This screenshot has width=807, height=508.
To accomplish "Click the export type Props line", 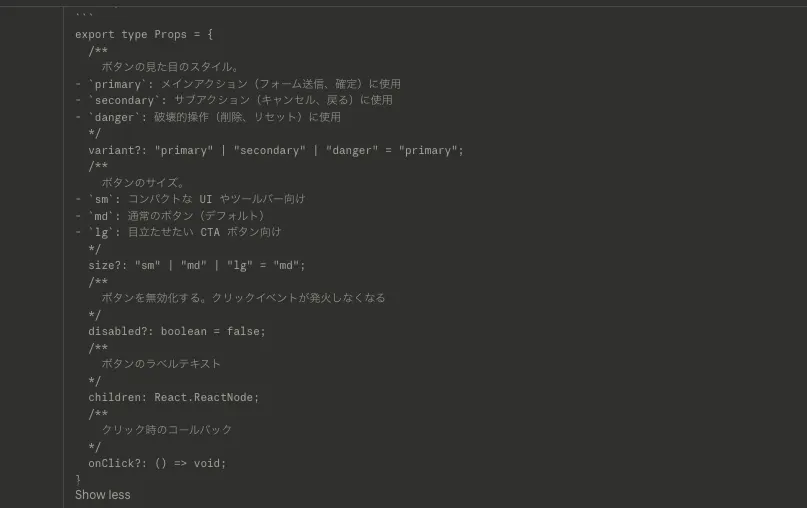I will coord(144,34).
